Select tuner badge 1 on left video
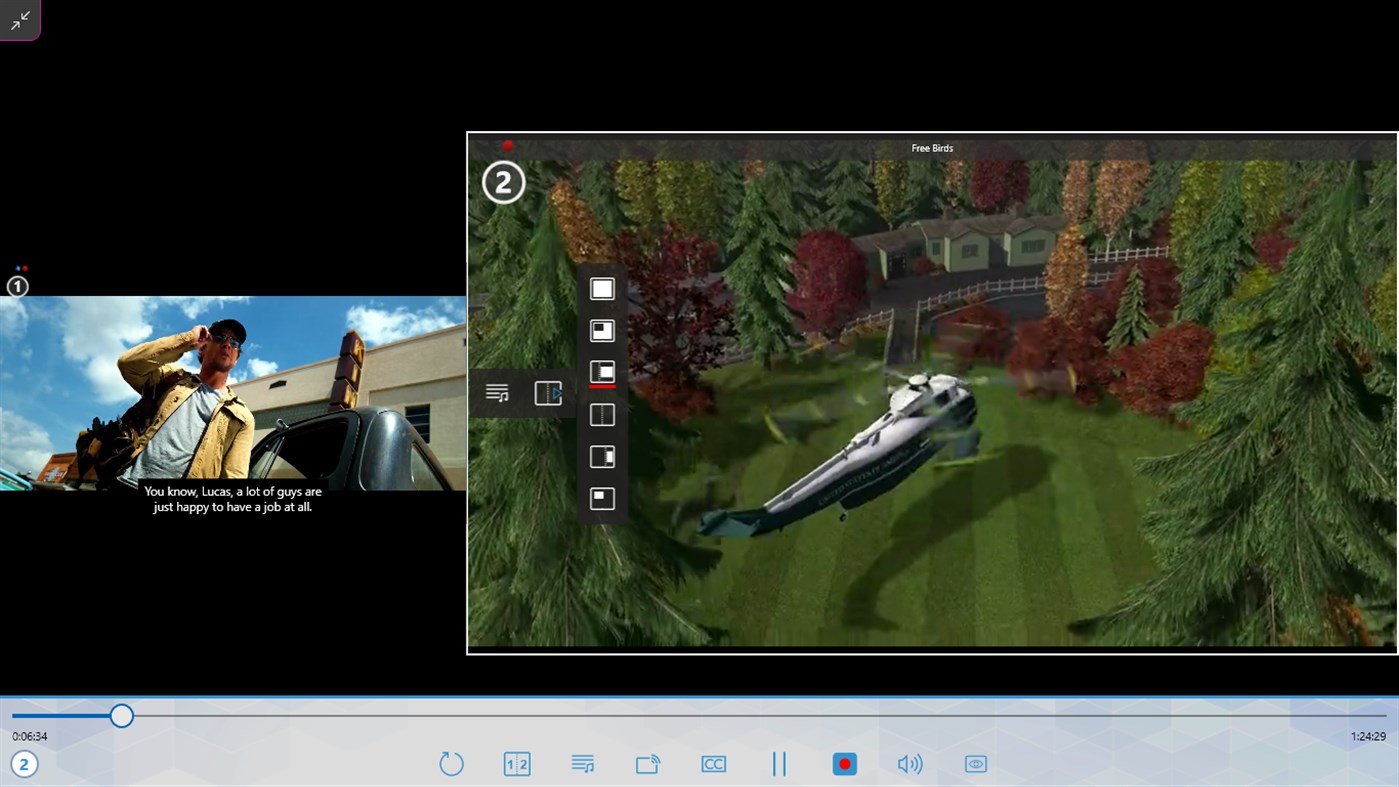The width and height of the screenshot is (1399, 787). [17, 287]
